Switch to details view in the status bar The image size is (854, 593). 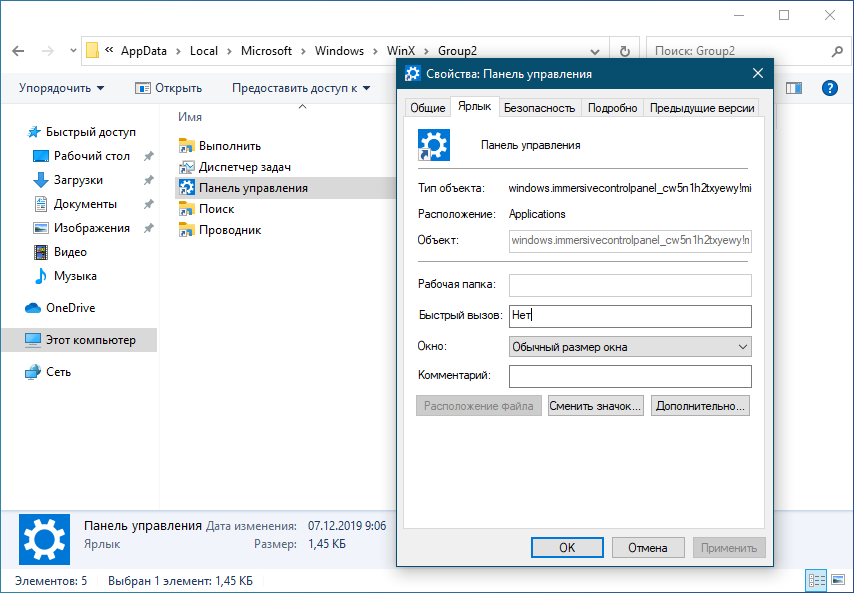(816, 580)
